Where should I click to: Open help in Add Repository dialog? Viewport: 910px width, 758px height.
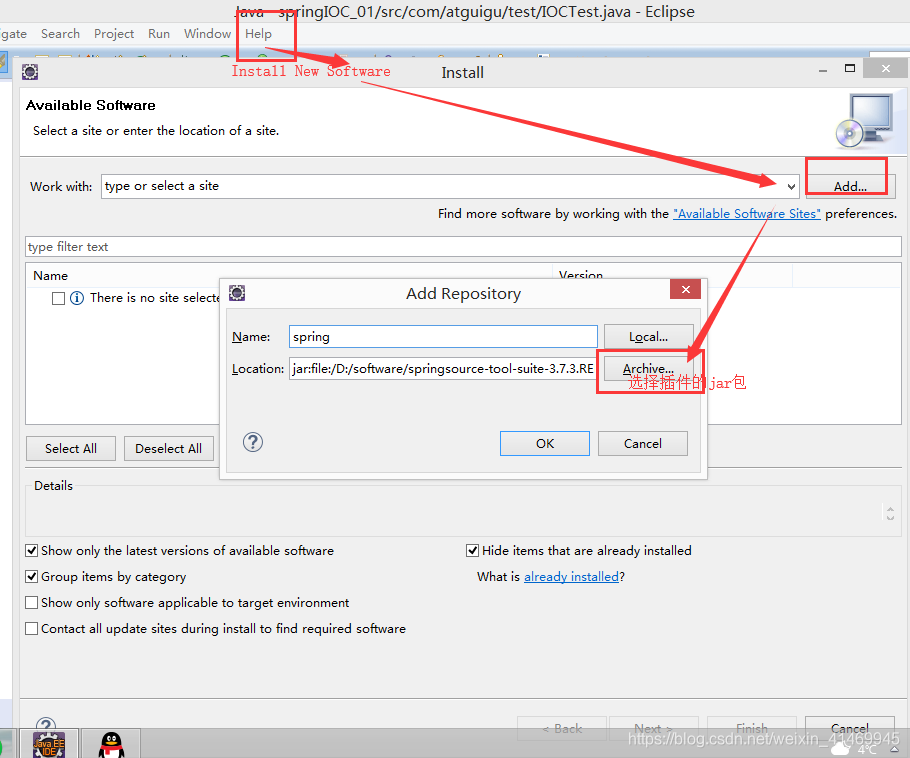pos(252,442)
